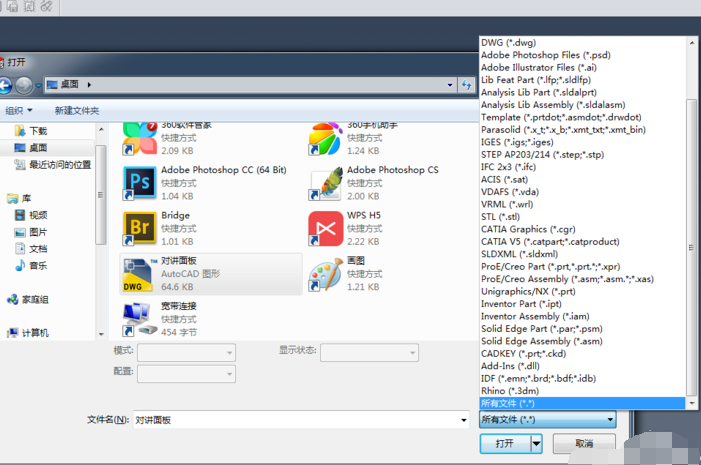
Task: Open the 模式 dropdown
Action: [186, 352]
